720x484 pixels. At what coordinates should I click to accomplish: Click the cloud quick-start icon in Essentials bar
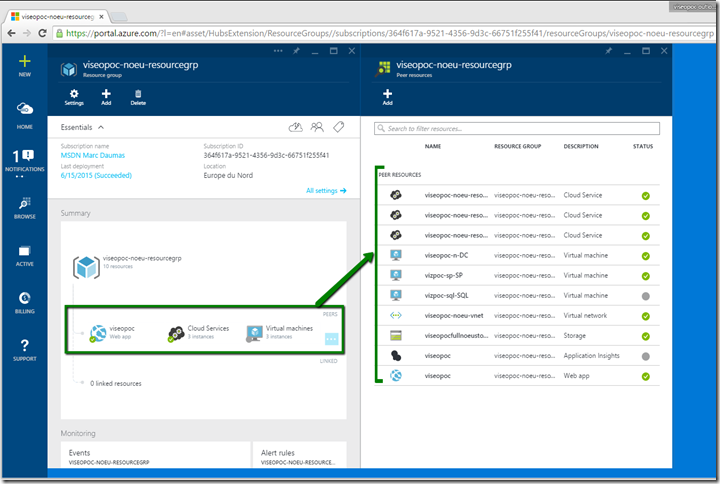(295, 127)
